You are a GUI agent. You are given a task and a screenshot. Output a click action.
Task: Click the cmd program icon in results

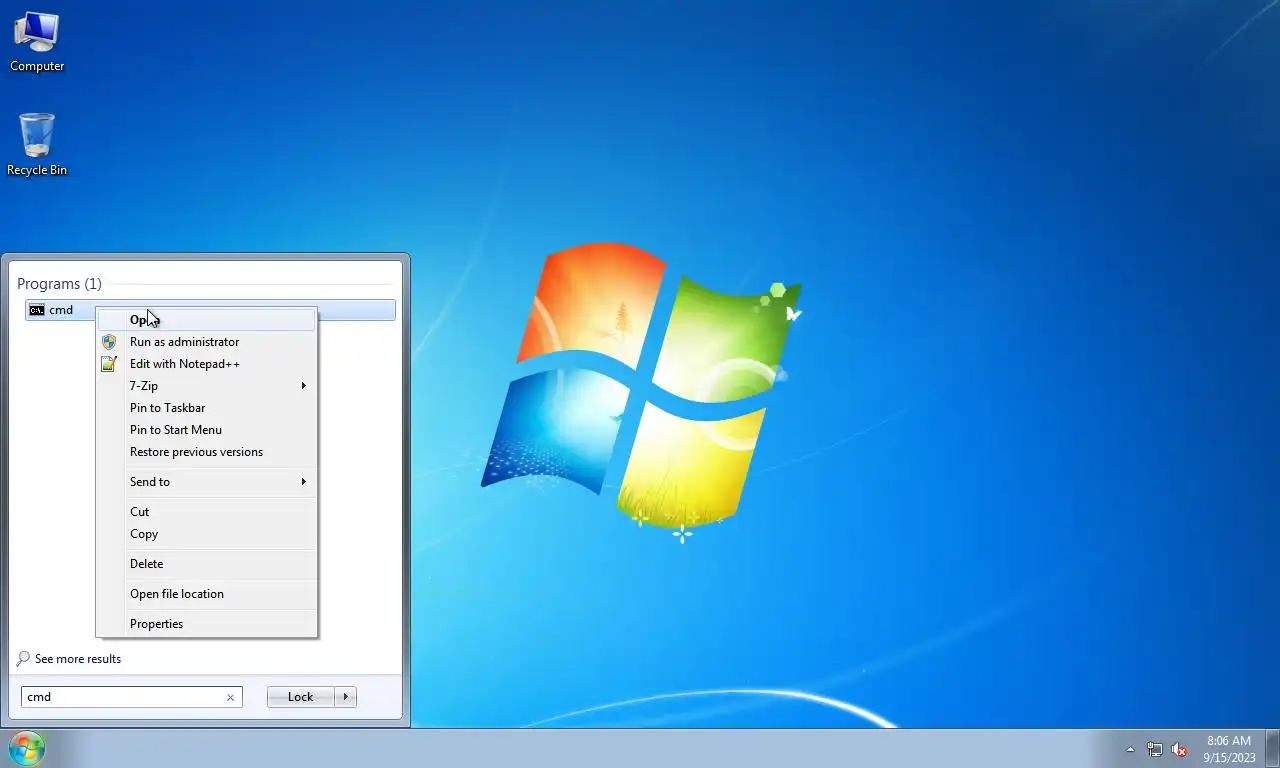[37, 310]
